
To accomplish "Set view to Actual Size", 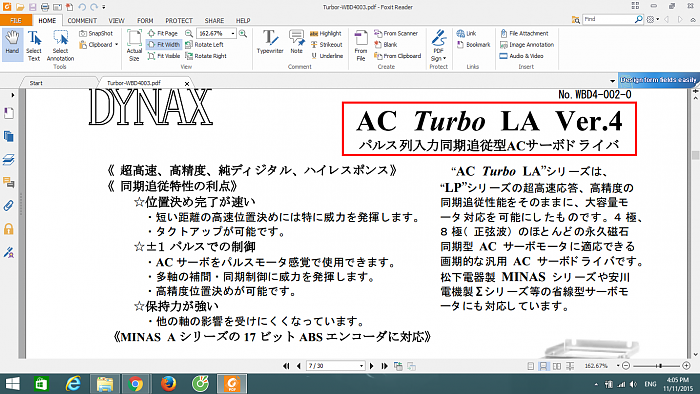I will [x=134, y=45].
